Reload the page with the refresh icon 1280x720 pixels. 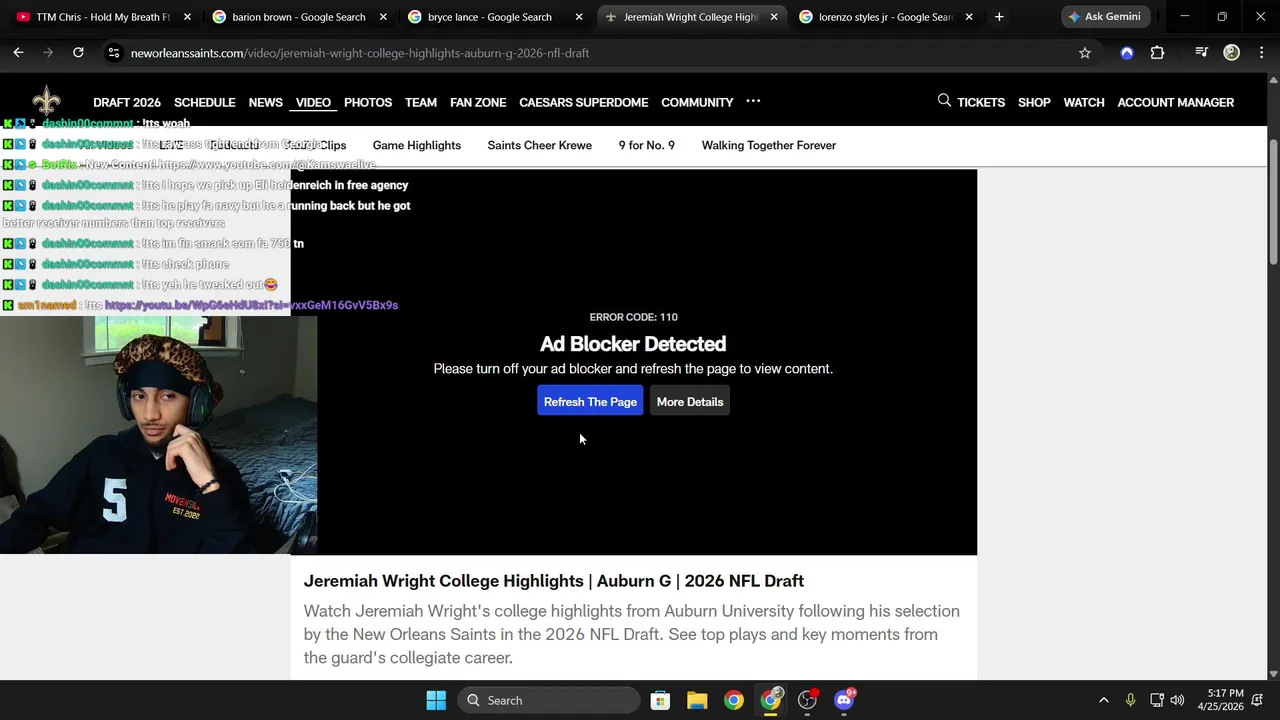pos(78,53)
